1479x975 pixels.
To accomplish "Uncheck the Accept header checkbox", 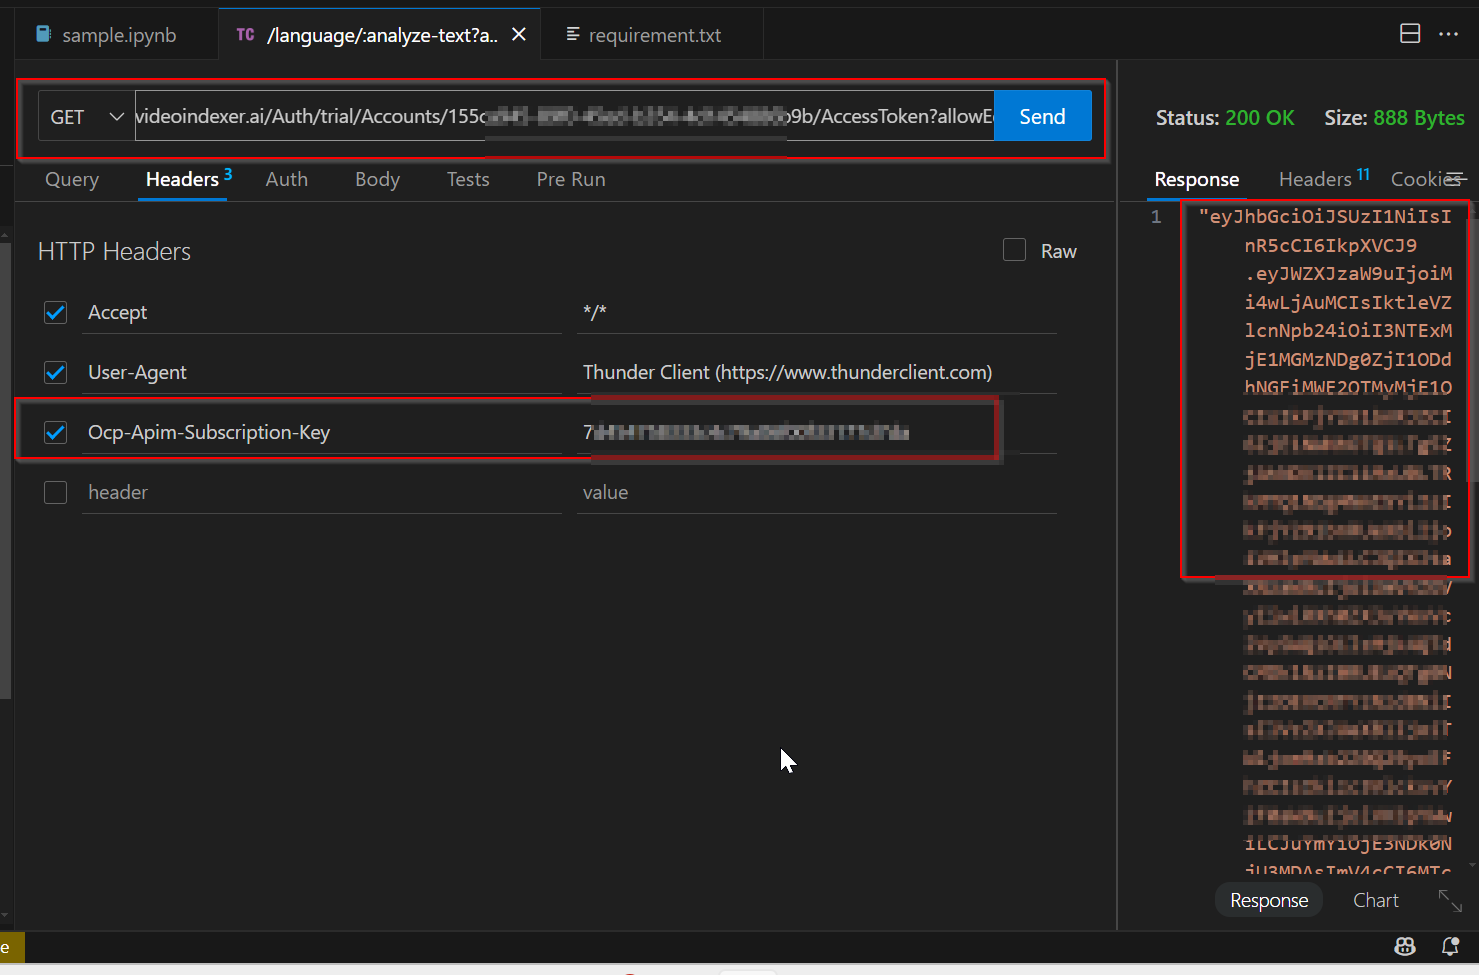I will [x=56, y=313].
